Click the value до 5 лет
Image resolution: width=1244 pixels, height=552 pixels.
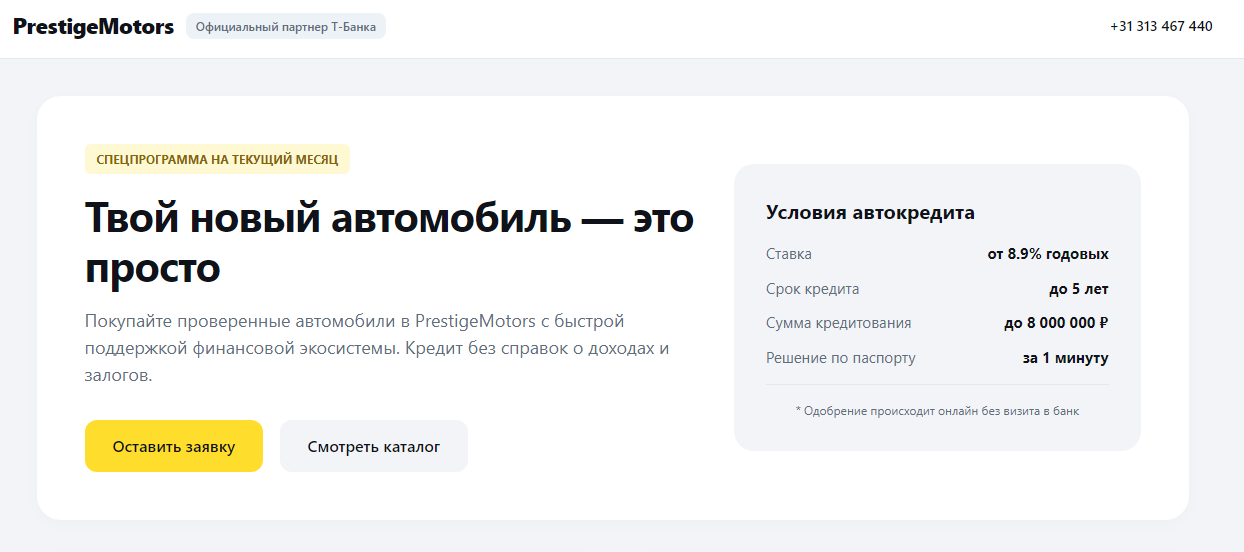pos(1079,289)
